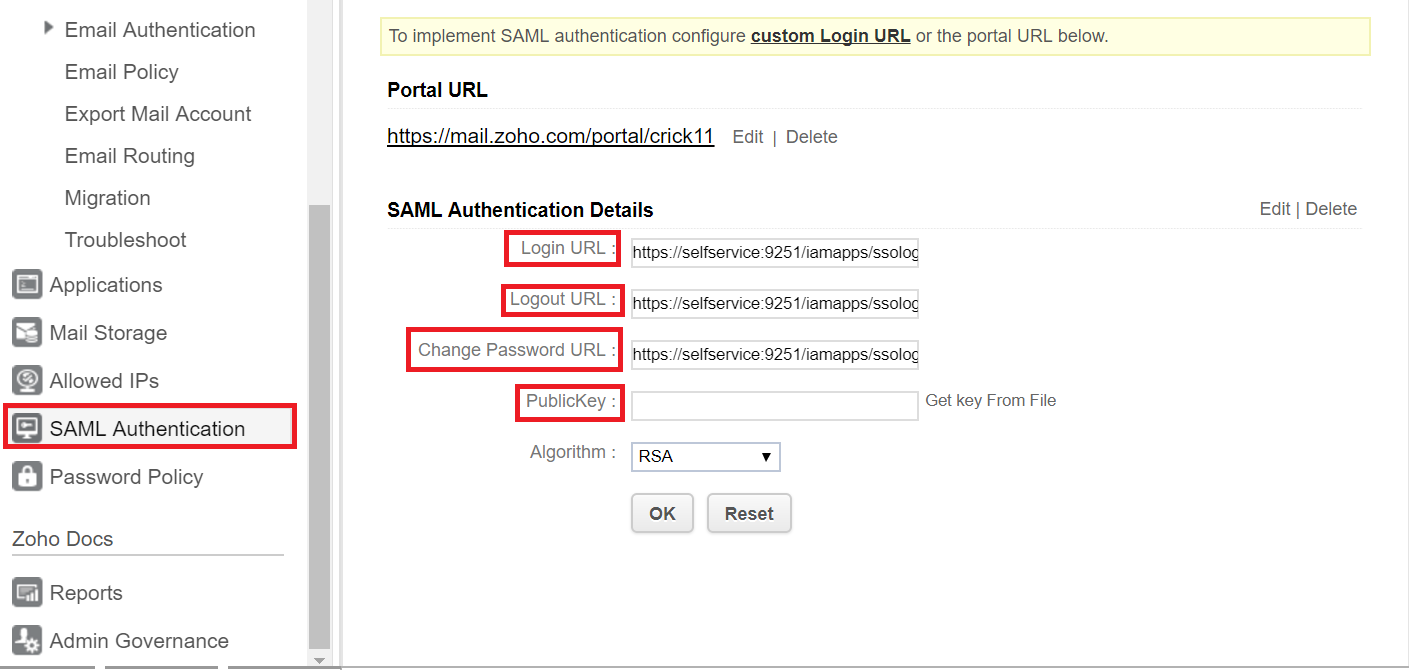This screenshot has height=670, width=1409.
Task: Open the Algorithm RSA dropdown
Action: (x=705, y=457)
